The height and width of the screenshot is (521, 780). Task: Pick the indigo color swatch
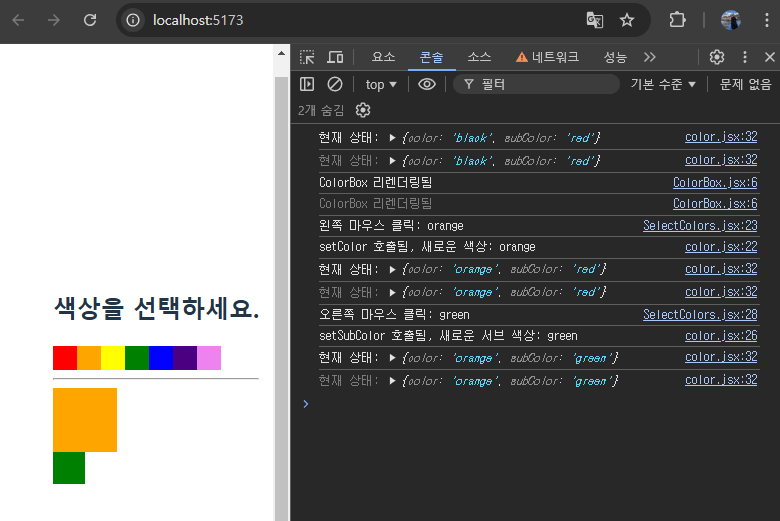click(x=185, y=358)
